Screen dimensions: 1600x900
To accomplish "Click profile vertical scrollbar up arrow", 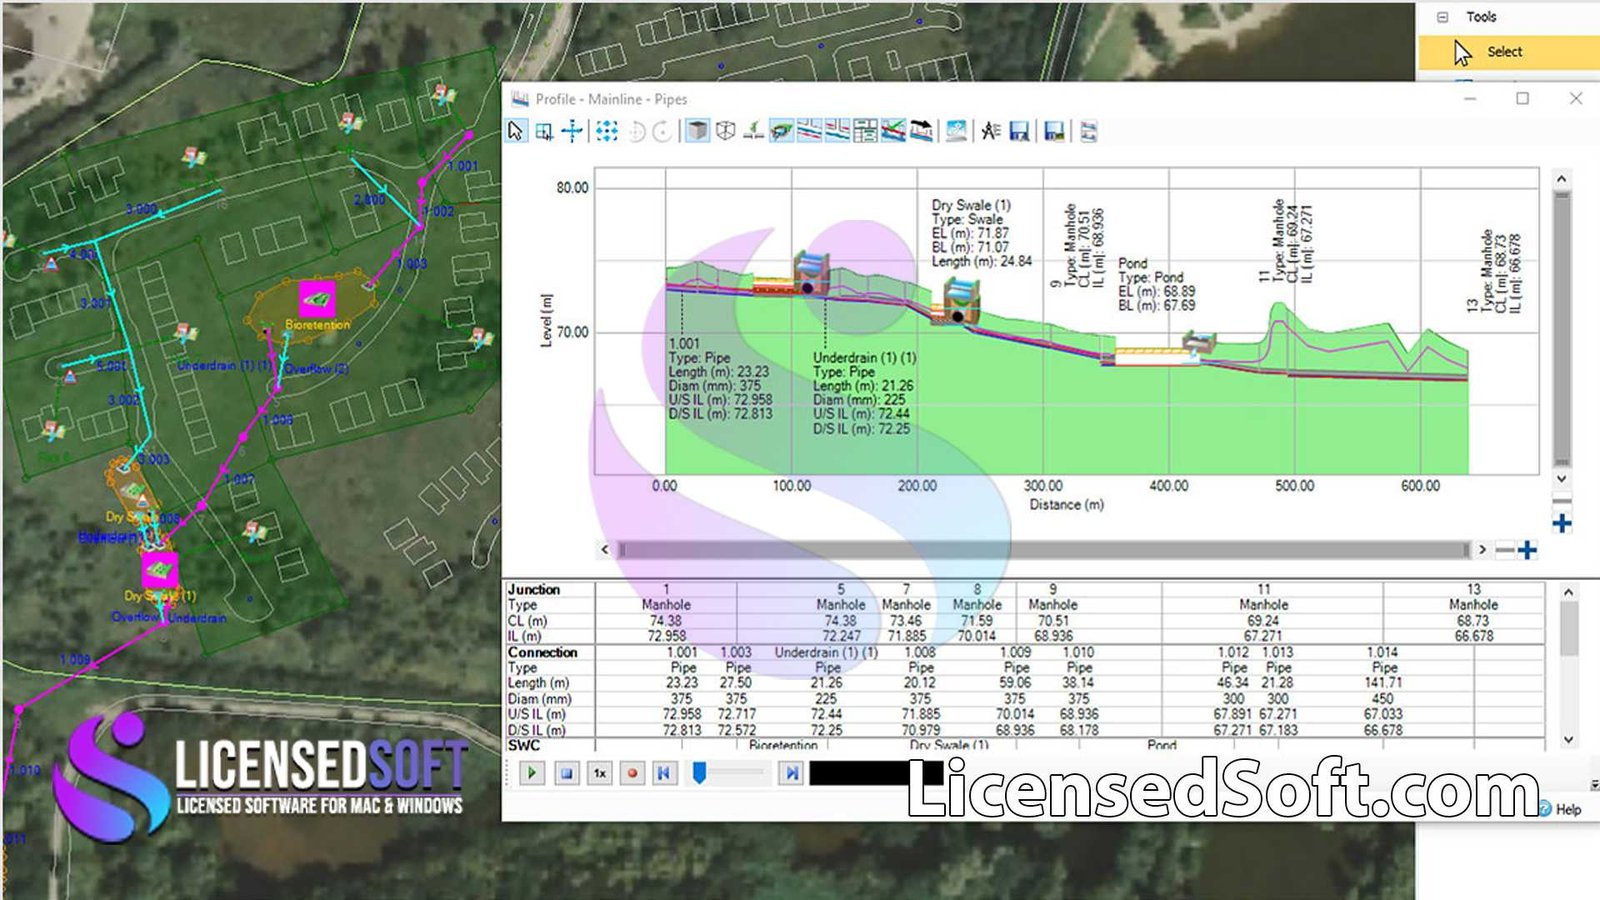I will (1562, 179).
